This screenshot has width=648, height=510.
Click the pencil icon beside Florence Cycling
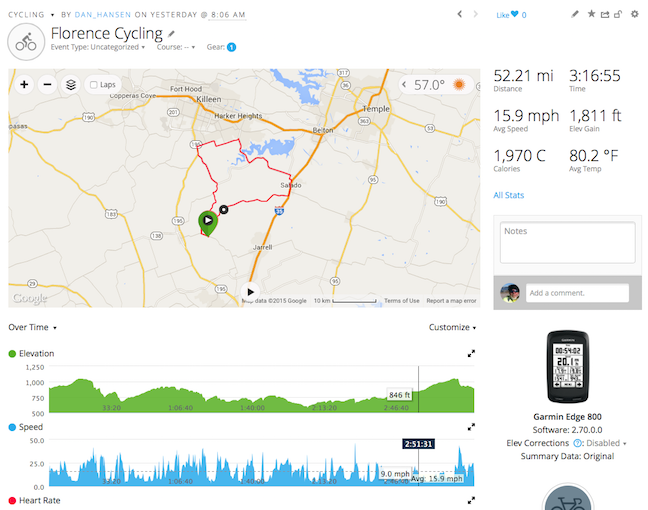click(x=171, y=34)
